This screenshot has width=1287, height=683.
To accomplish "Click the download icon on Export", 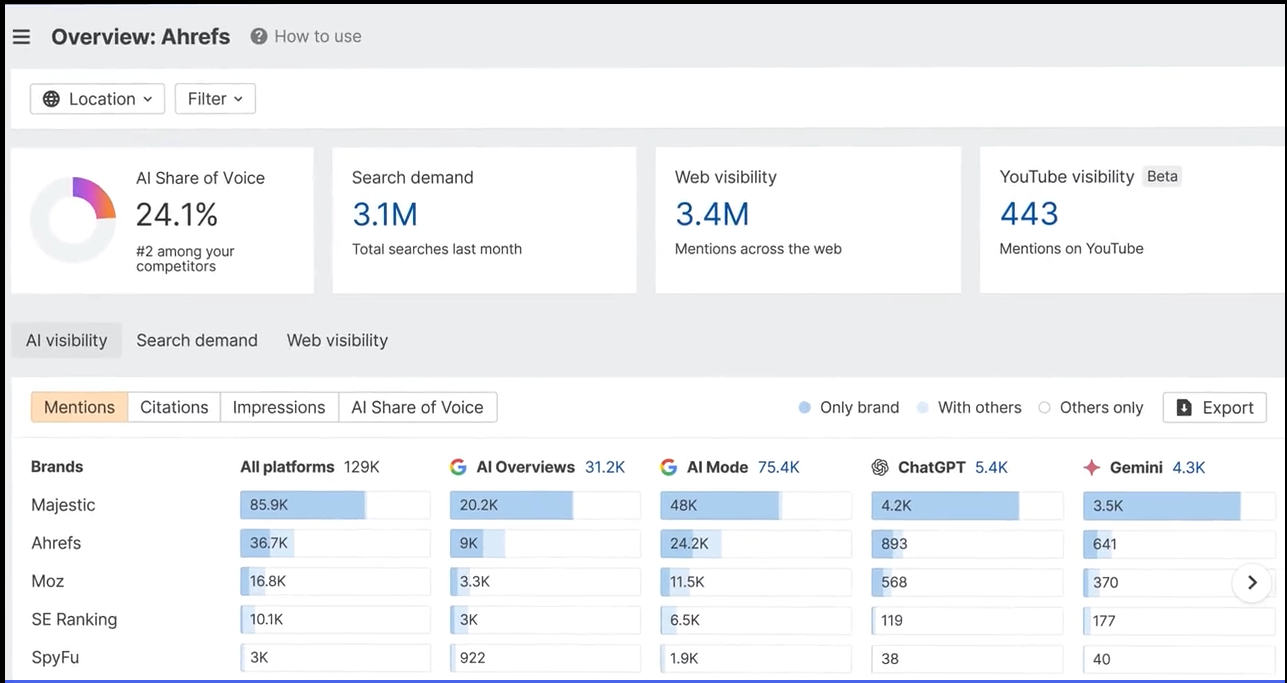I will click(x=1184, y=407).
